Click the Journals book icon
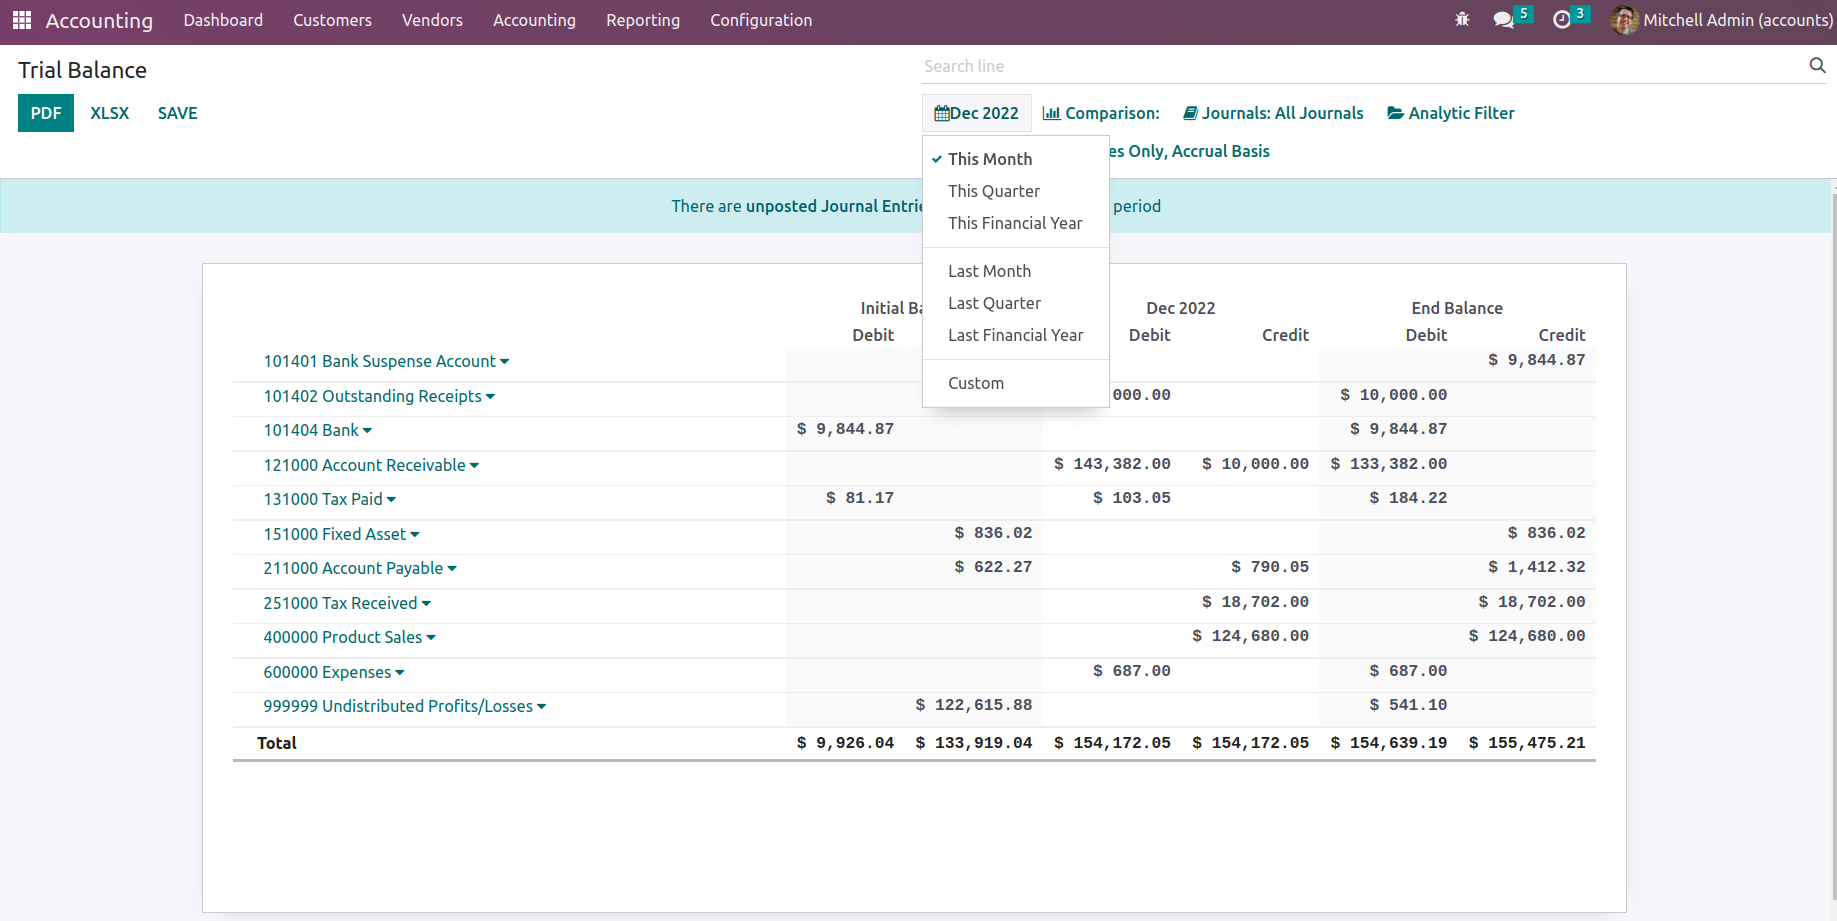The image size is (1837, 921). (1190, 113)
